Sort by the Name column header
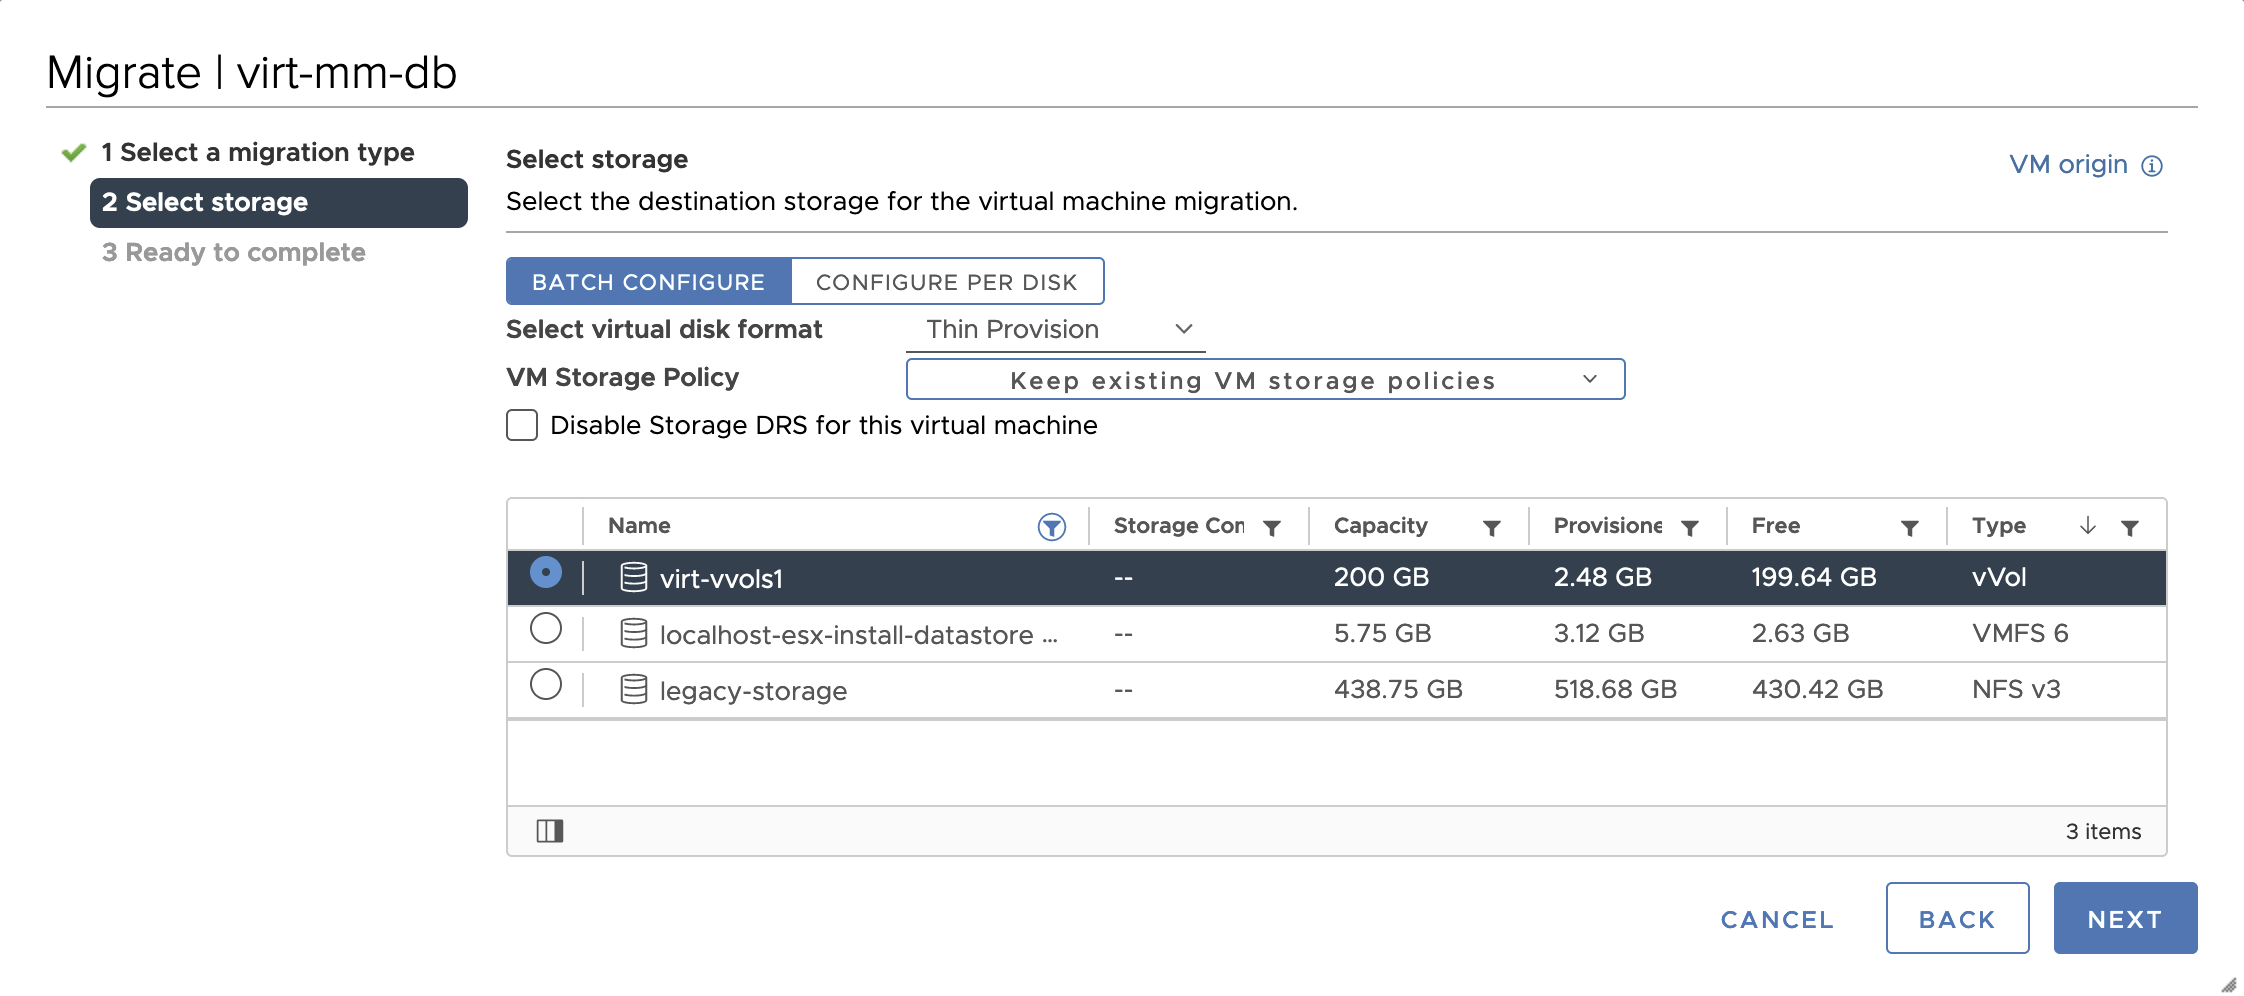2244x996 pixels. [x=639, y=526]
